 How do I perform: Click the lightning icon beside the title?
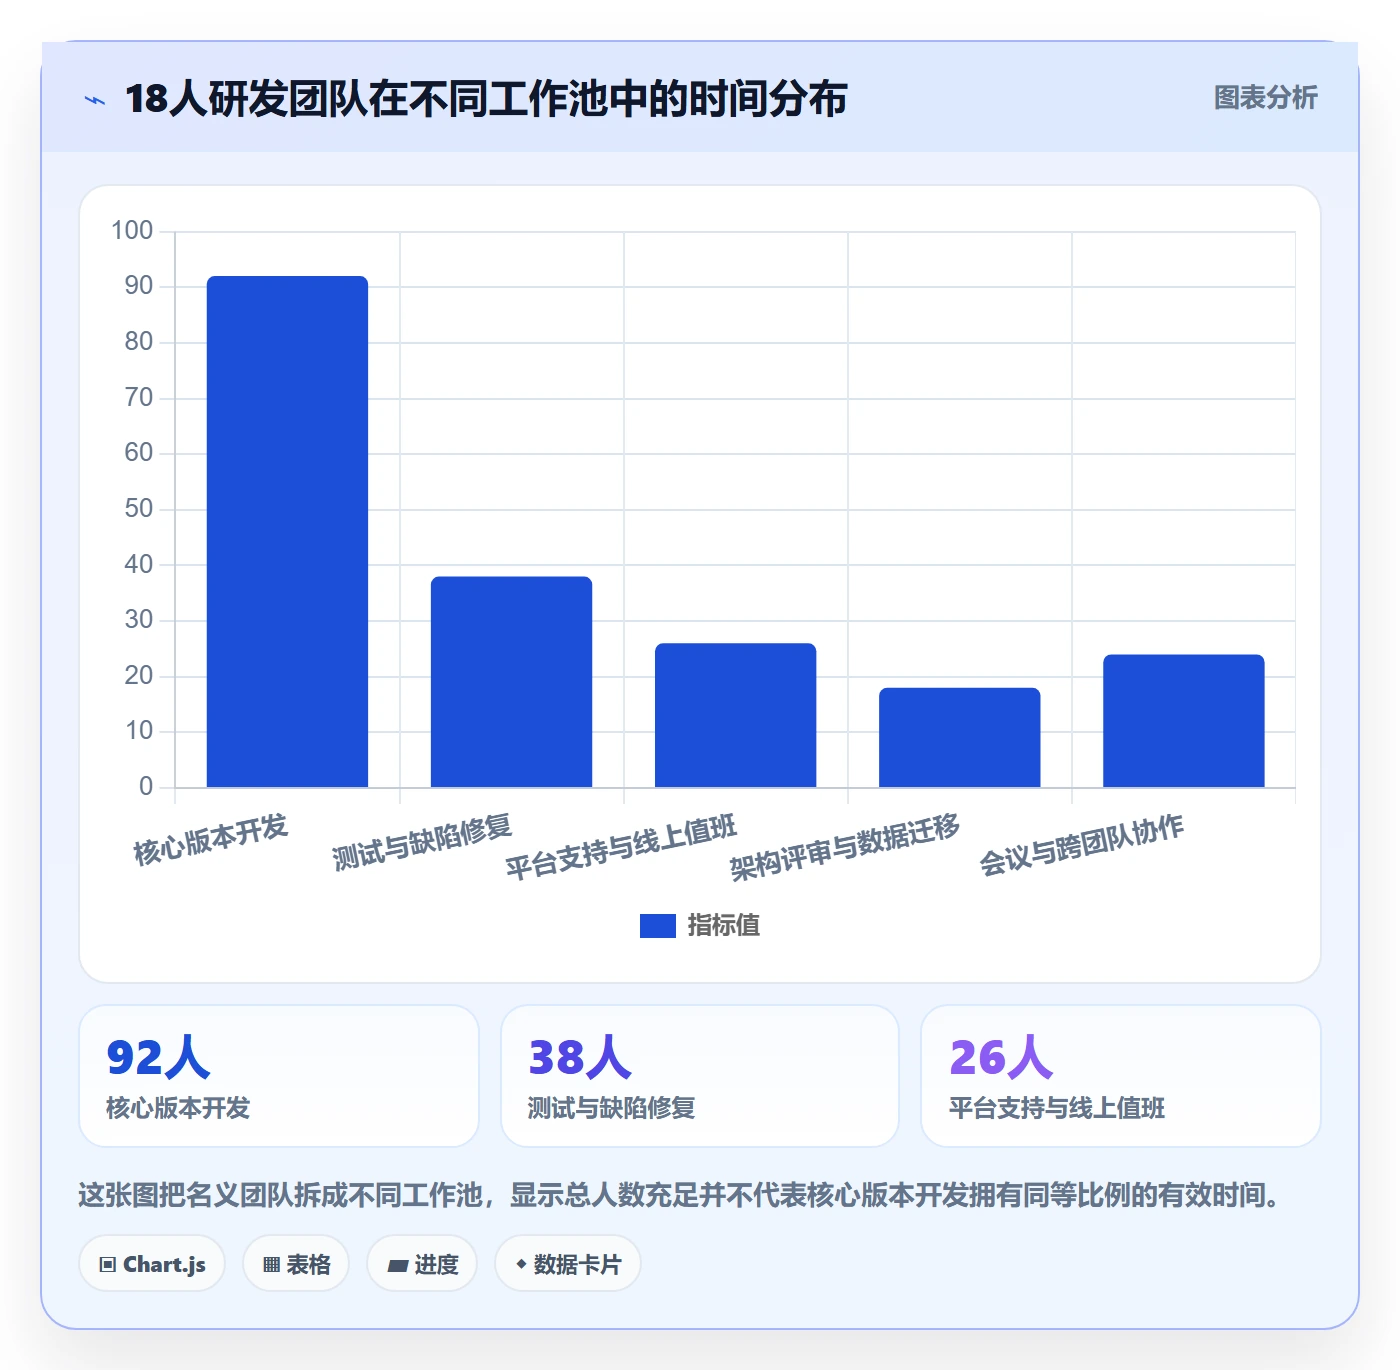tap(95, 100)
